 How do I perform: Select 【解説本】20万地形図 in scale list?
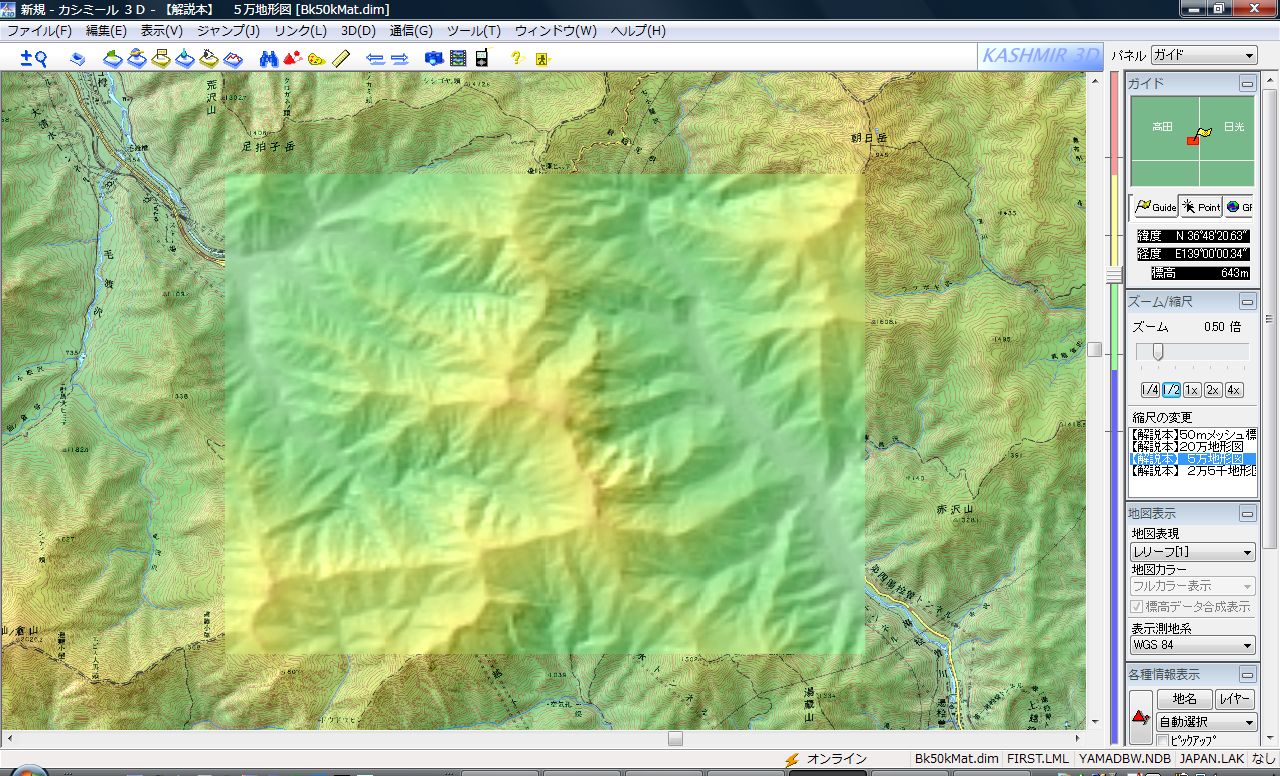[1192, 446]
